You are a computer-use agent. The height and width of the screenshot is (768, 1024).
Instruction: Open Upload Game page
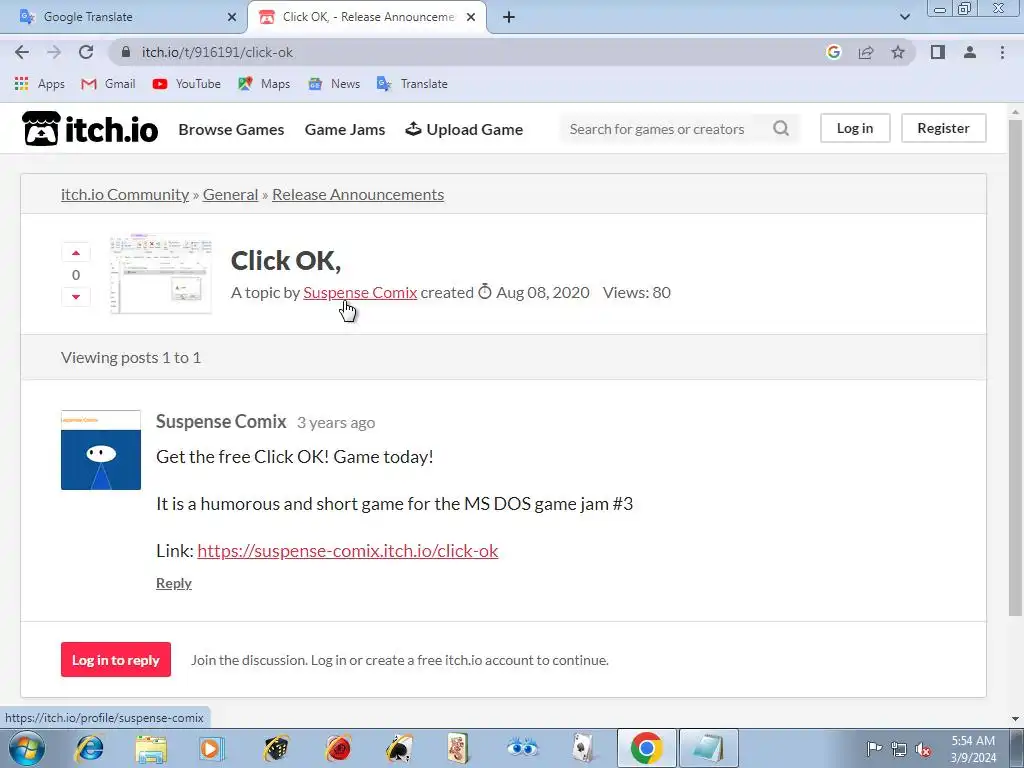464,129
